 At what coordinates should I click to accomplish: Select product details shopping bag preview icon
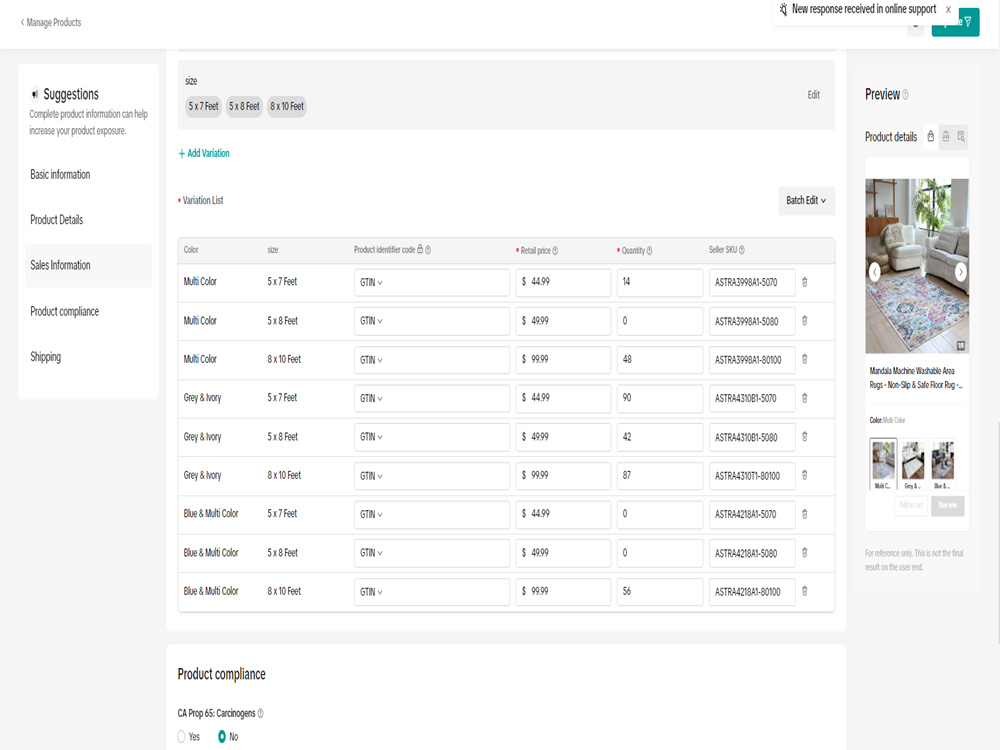coord(930,136)
